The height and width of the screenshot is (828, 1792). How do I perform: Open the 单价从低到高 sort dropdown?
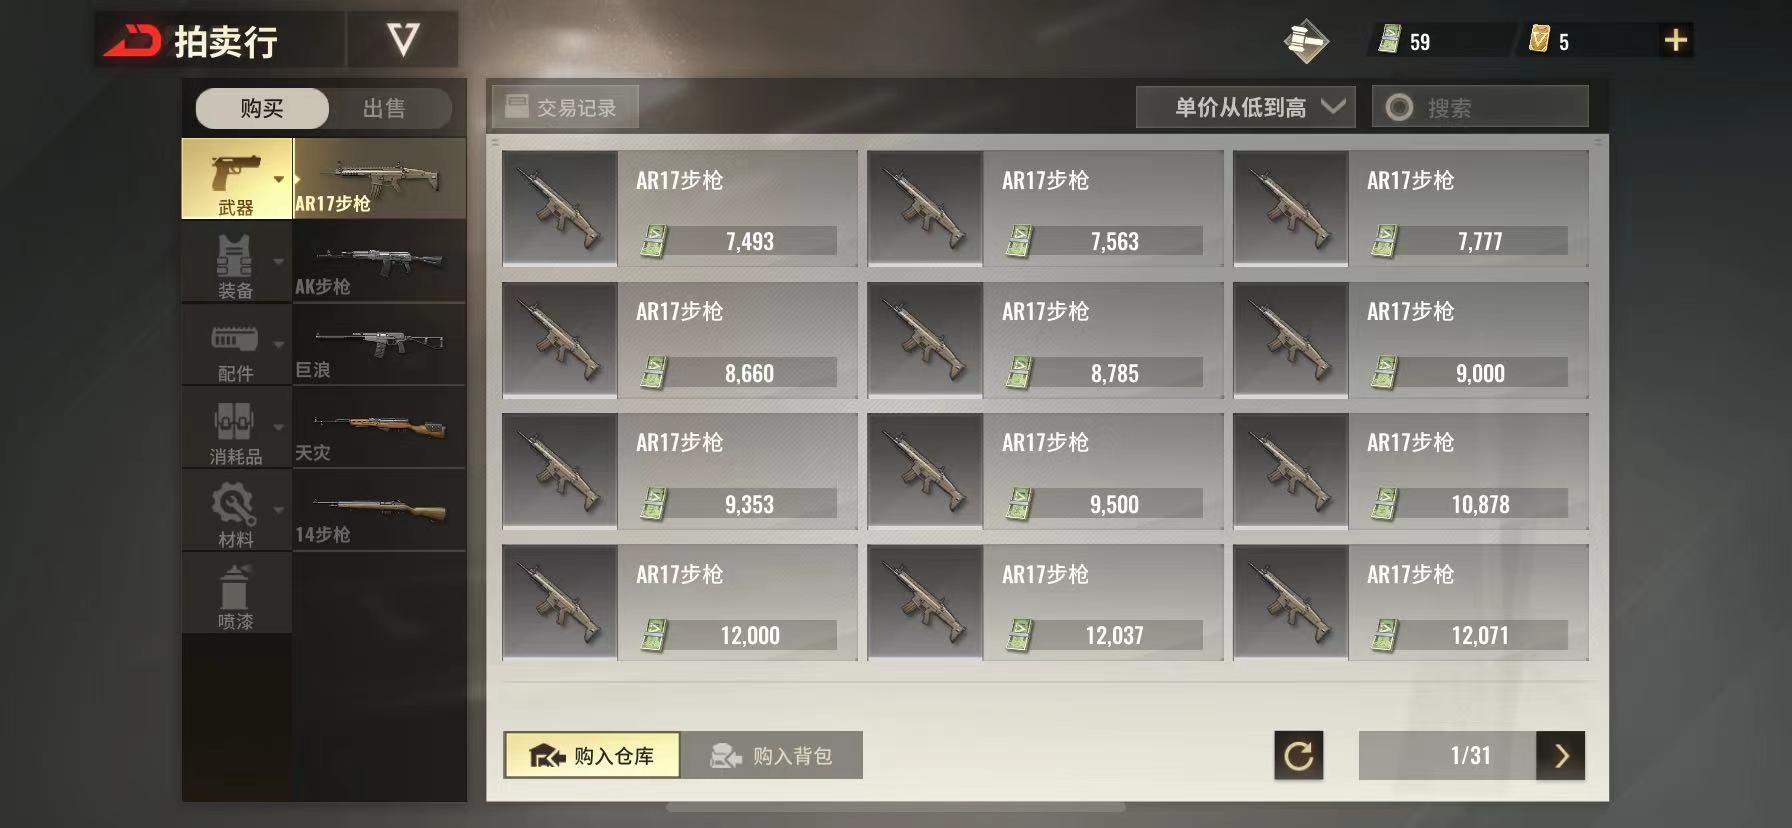click(1245, 107)
